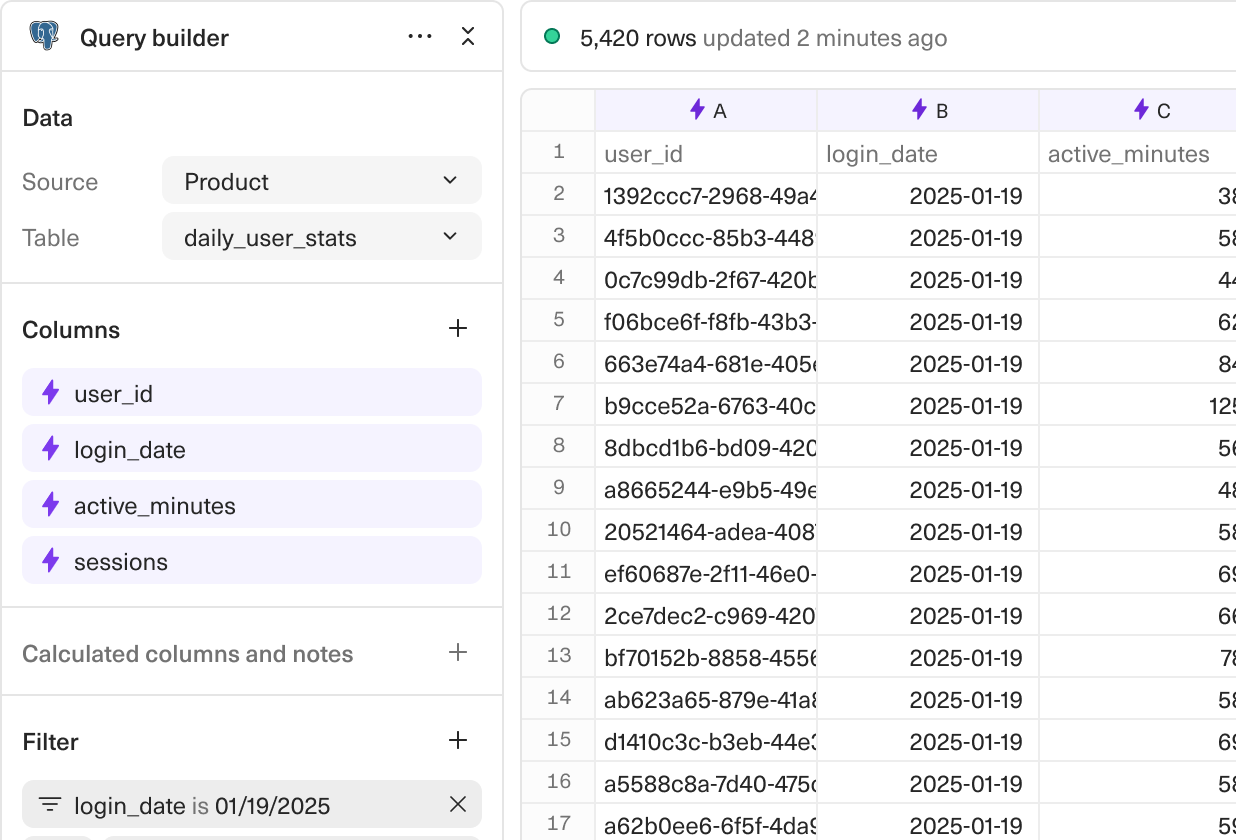Image resolution: width=1236 pixels, height=840 pixels.
Task: Click the Columns section heading
Action: click(71, 330)
